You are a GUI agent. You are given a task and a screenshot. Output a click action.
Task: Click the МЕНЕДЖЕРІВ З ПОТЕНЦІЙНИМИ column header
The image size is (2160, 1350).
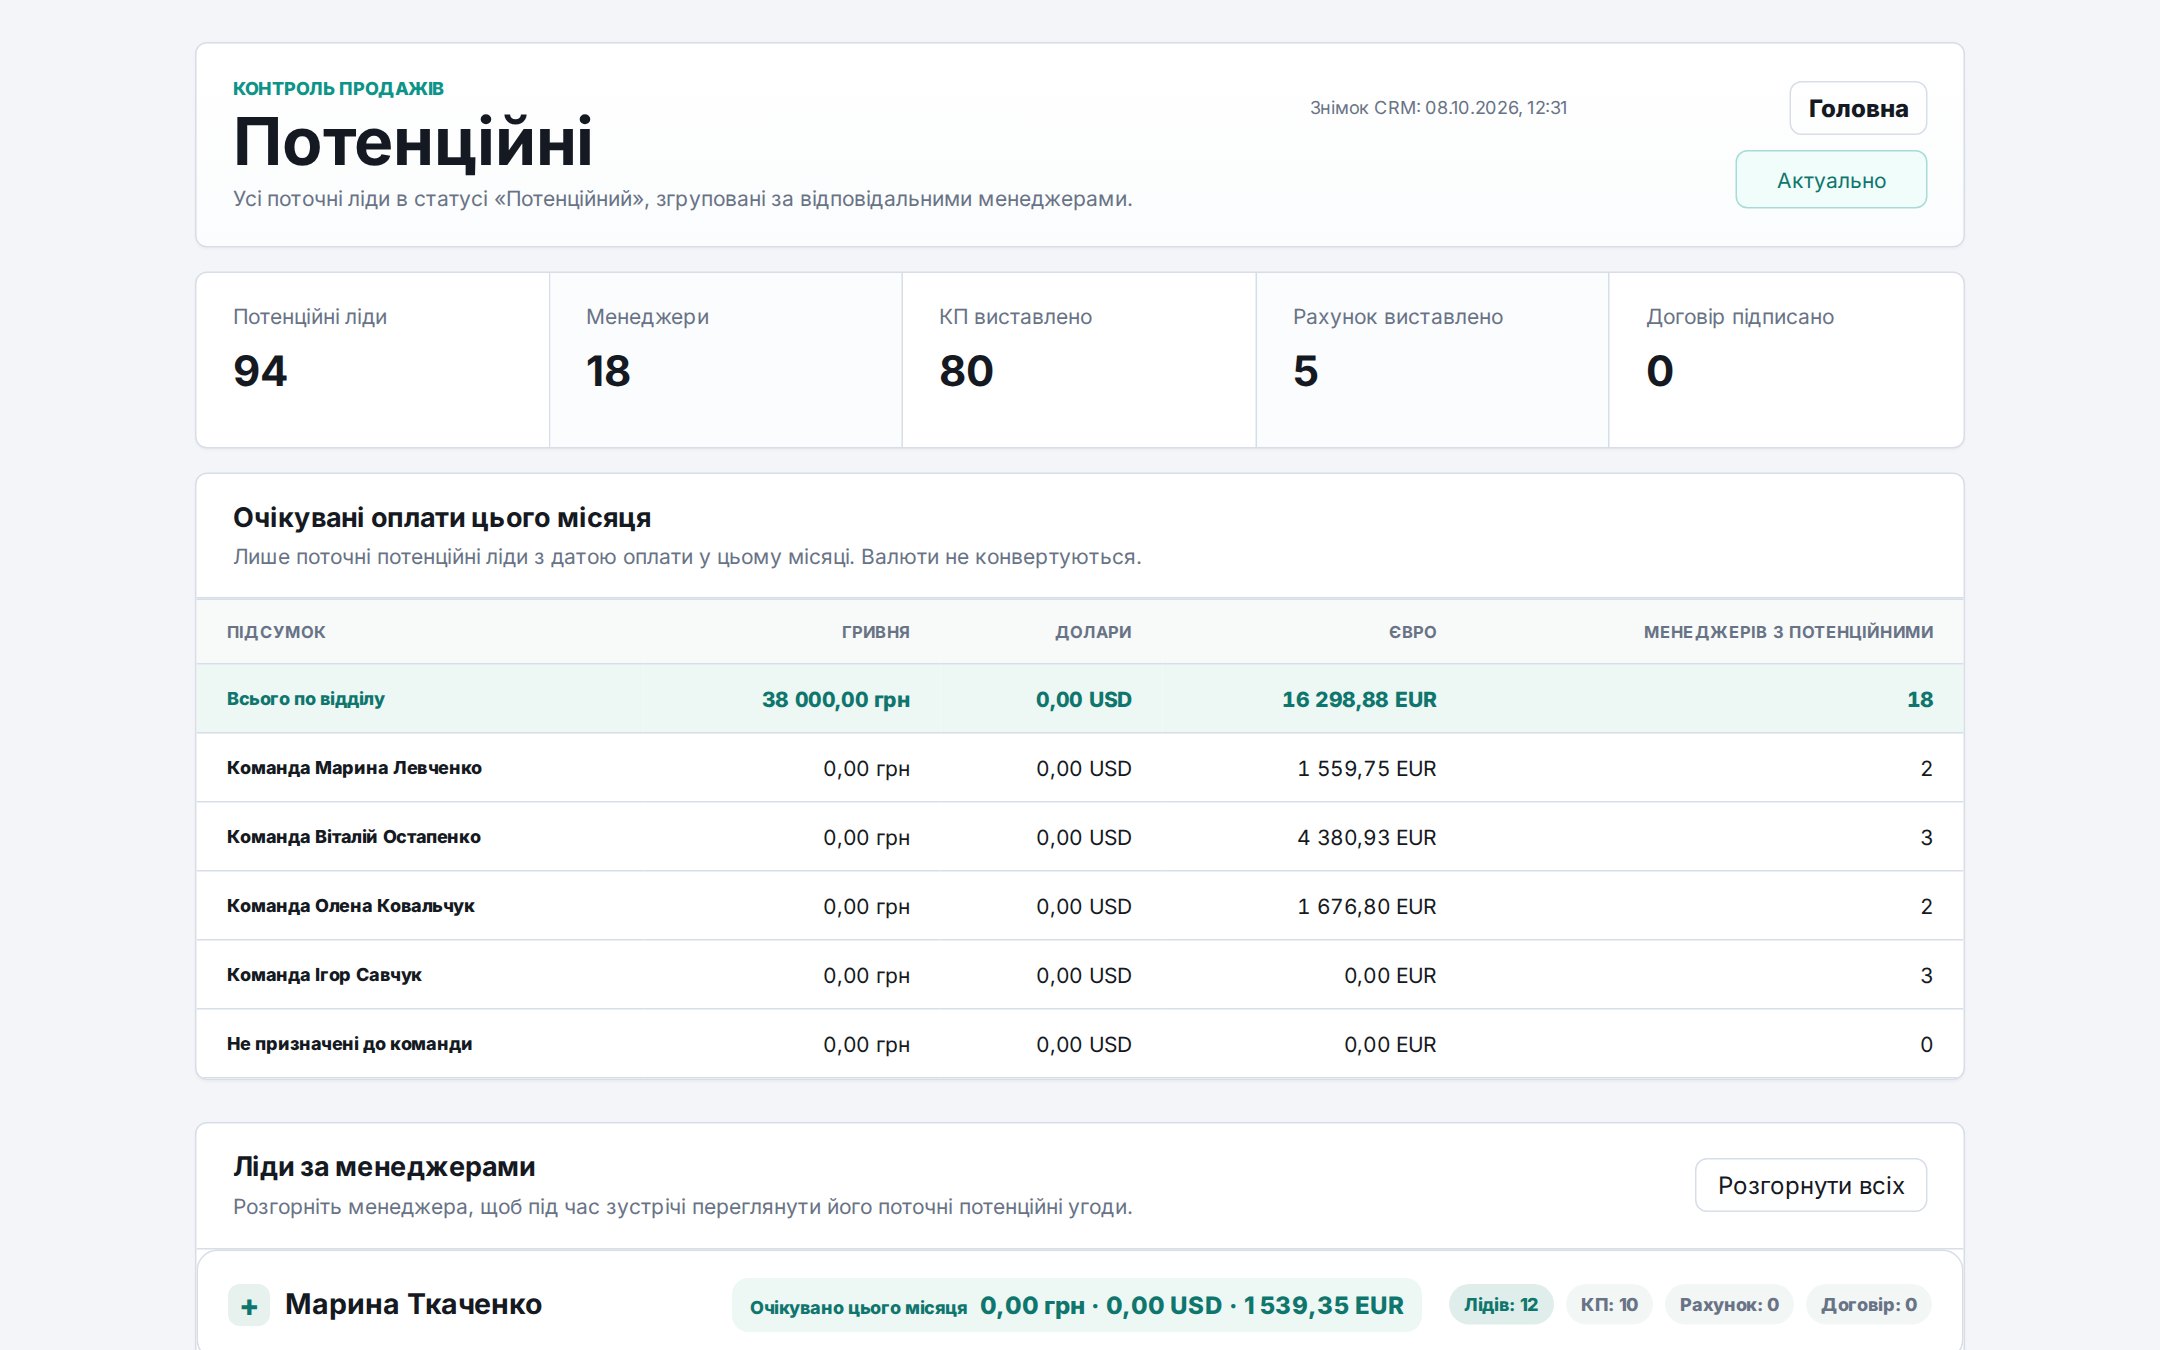pyautogui.click(x=1788, y=632)
